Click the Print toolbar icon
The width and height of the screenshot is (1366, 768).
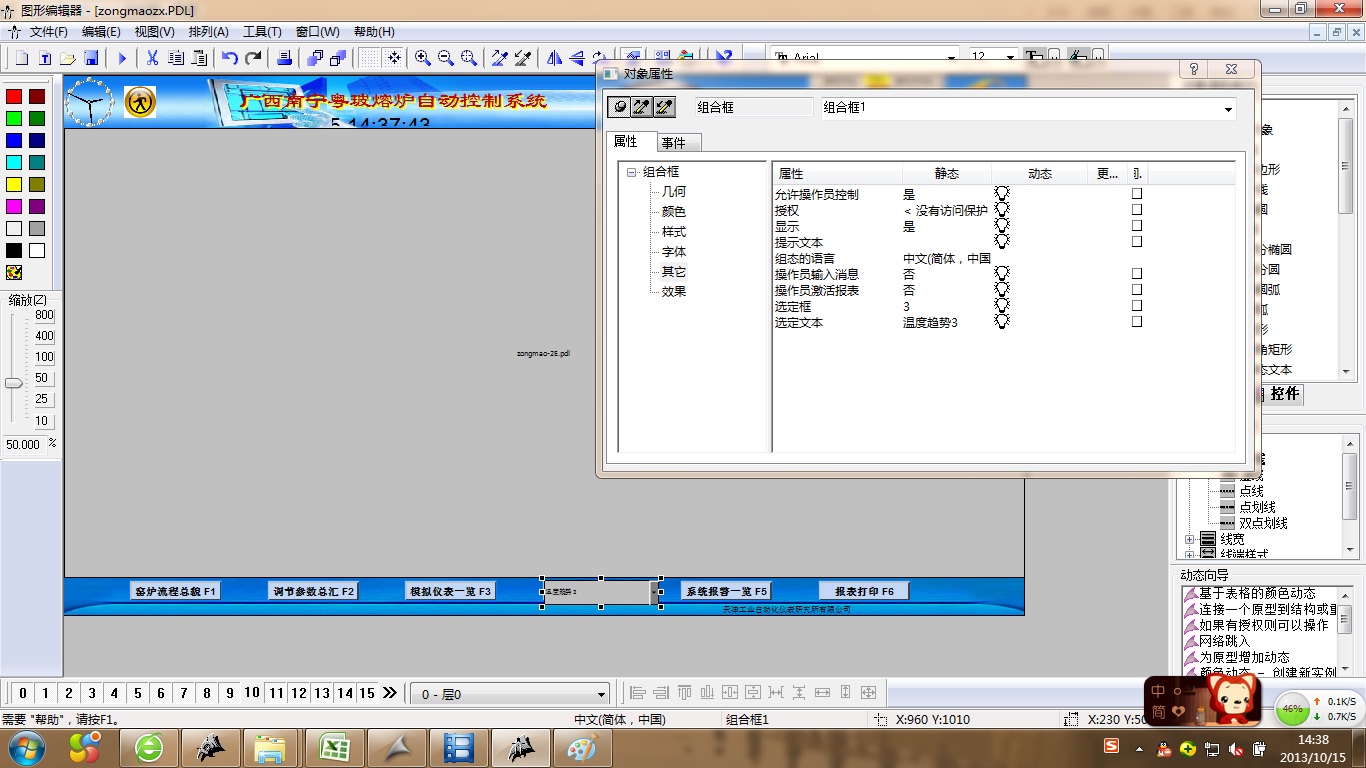(x=284, y=58)
